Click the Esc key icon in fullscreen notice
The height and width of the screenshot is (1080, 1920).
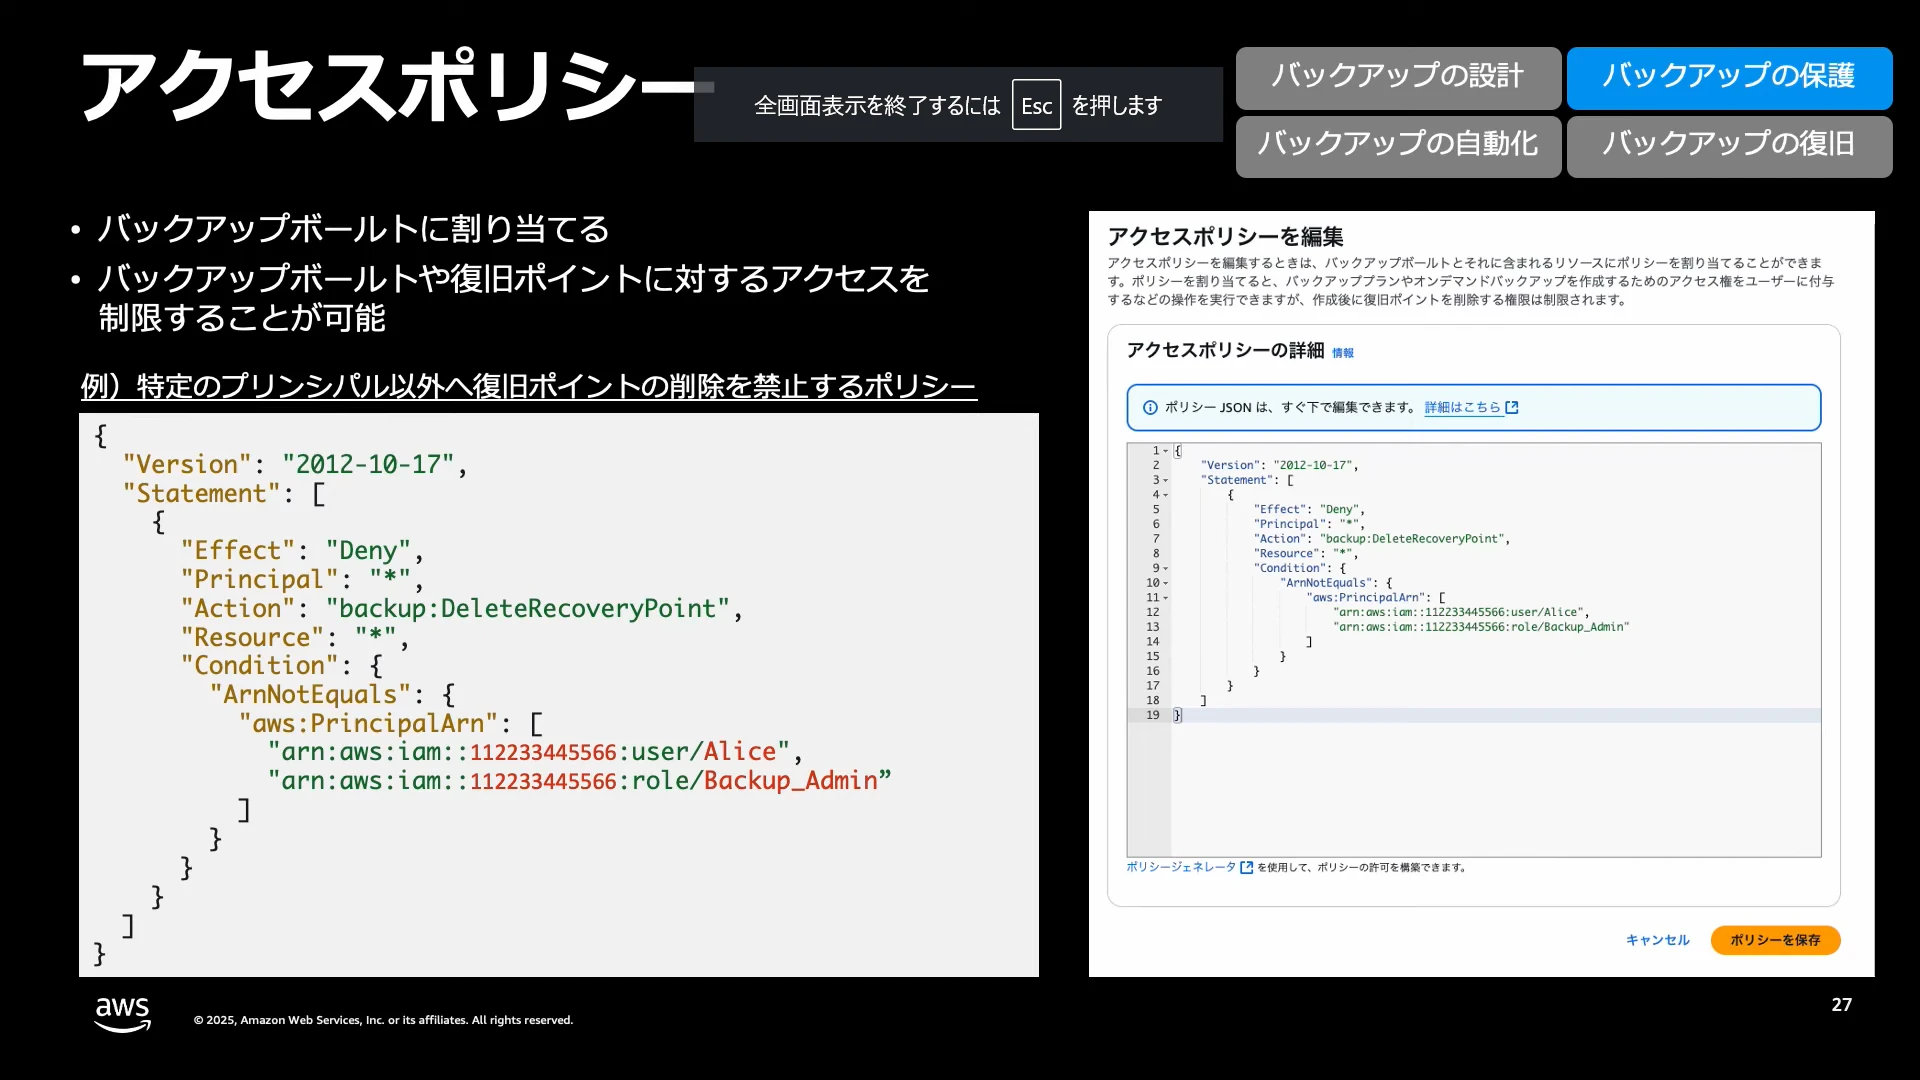(x=1036, y=105)
